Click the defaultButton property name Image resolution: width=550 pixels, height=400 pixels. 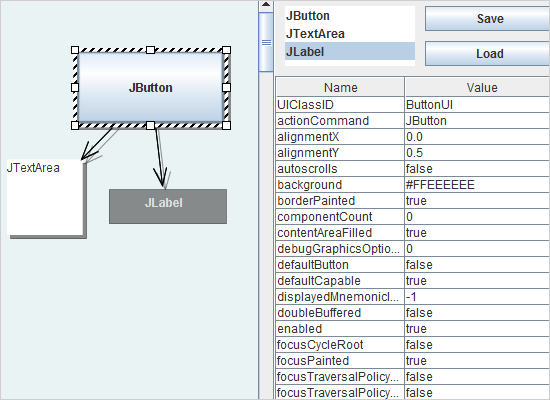(x=340, y=265)
